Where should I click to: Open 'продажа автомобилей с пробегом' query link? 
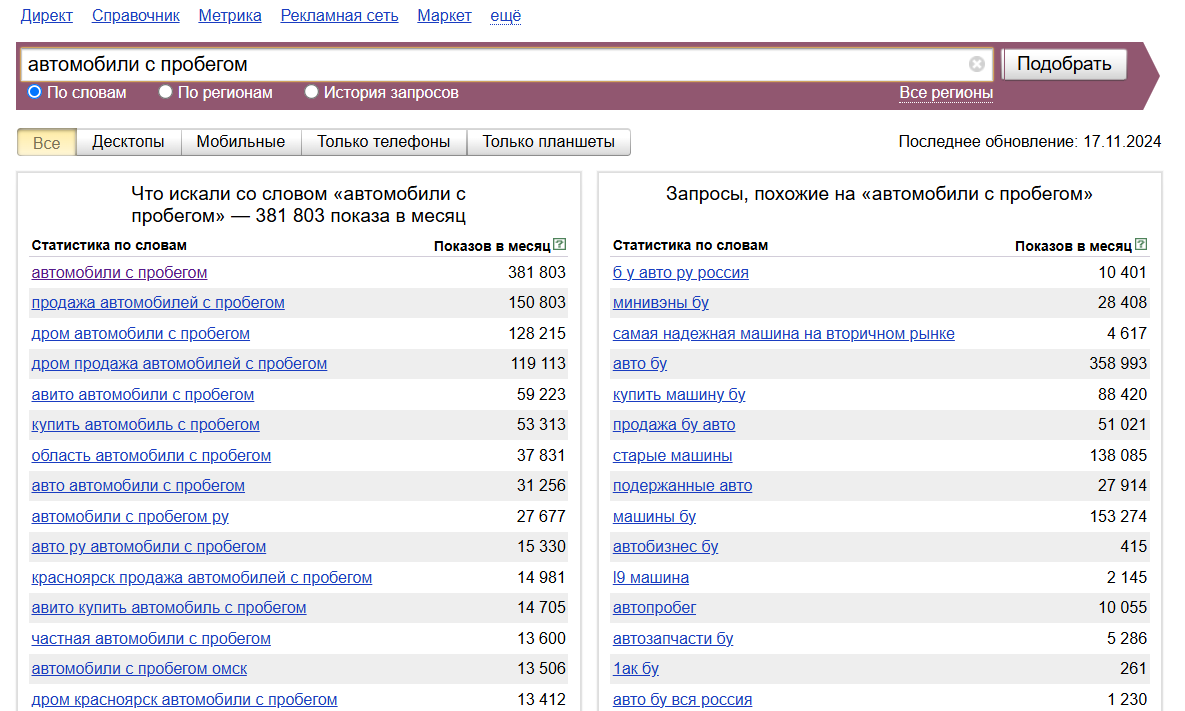pos(158,303)
